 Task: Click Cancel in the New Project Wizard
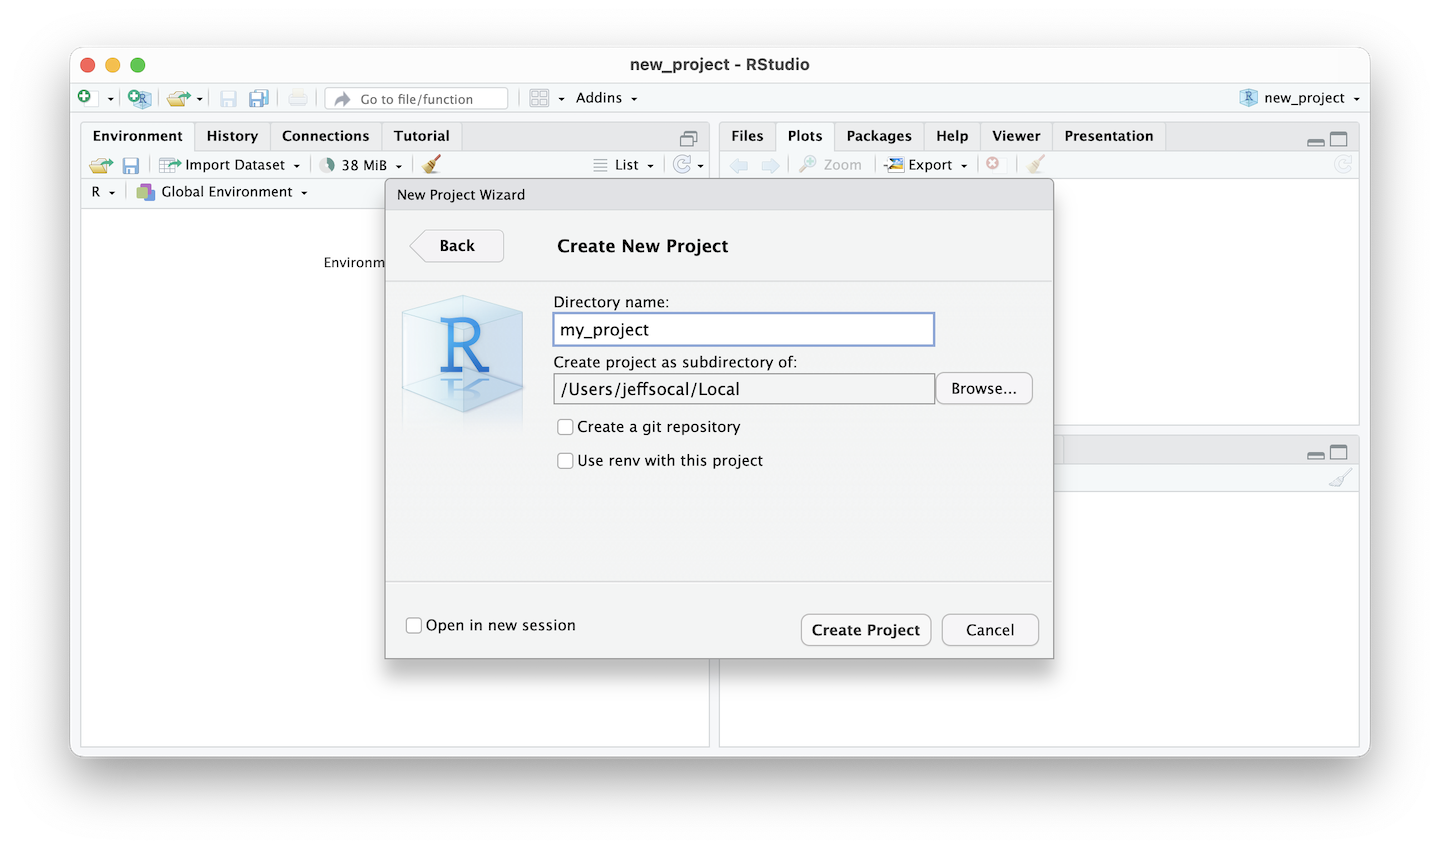click(x=990, y=630)
